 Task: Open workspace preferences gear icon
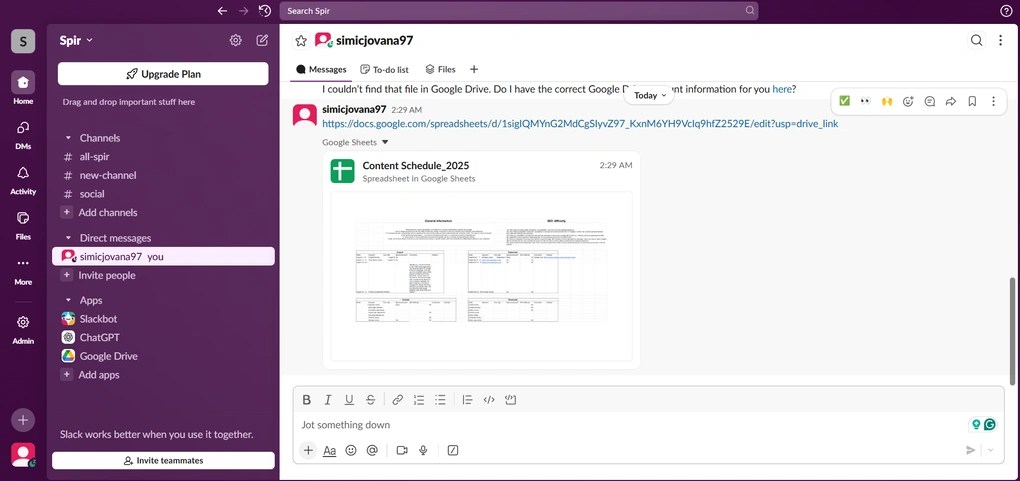(x=235, y=40)
